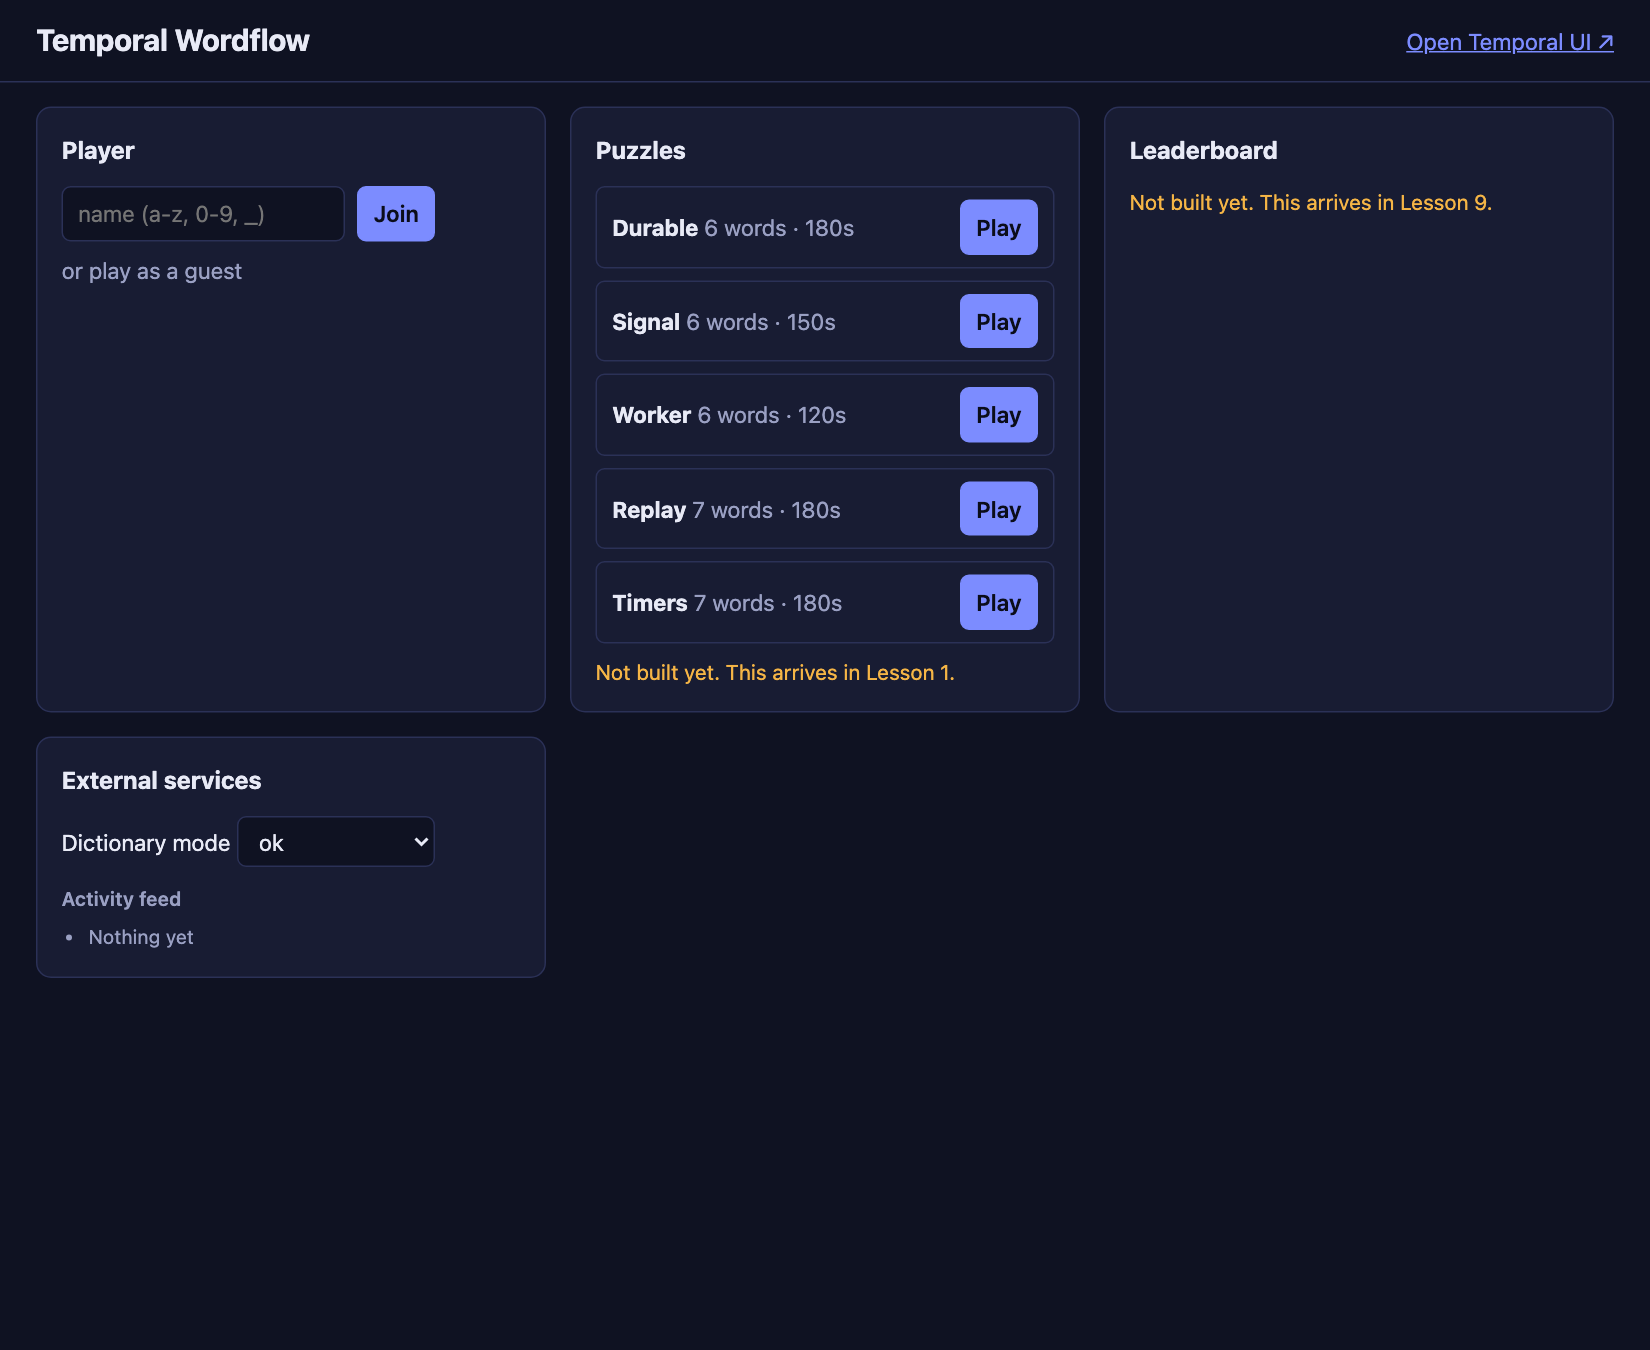Image resolution: width=1650 pixels, height=1350 pixels.
Task: Play the Durable puzzle
Action: coord(998,228)
